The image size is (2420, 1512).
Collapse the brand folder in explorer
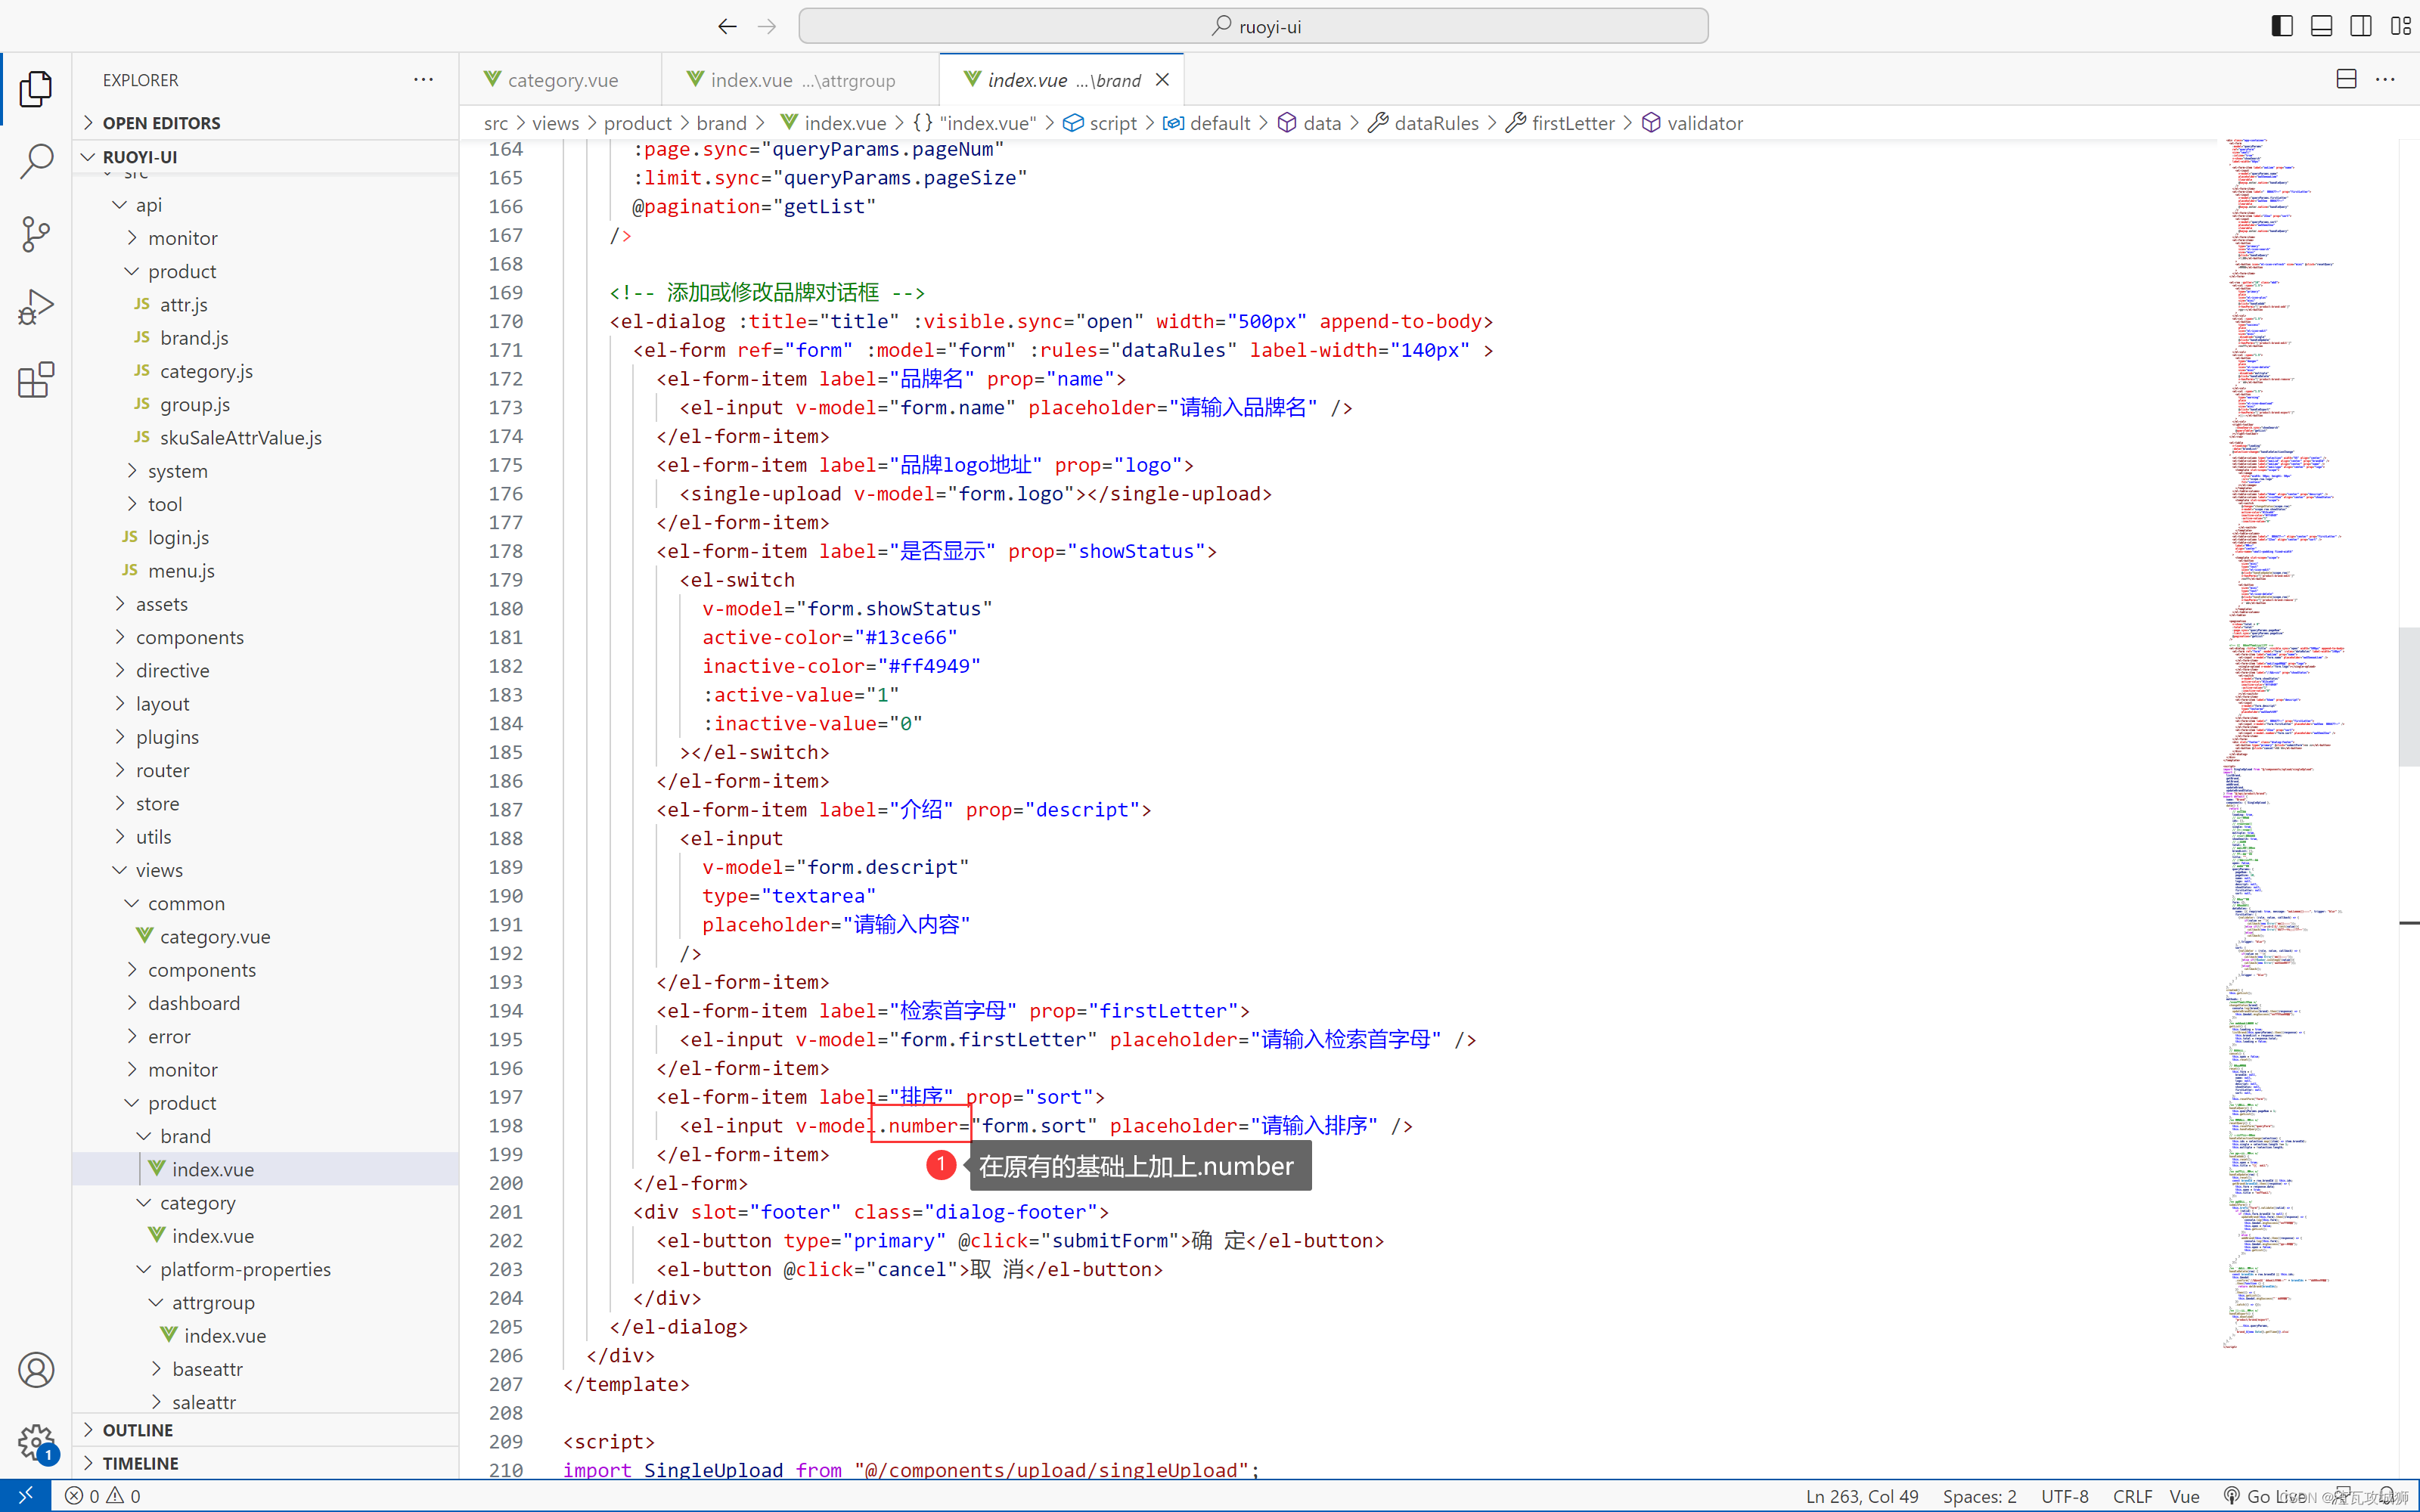[185, 1136]
